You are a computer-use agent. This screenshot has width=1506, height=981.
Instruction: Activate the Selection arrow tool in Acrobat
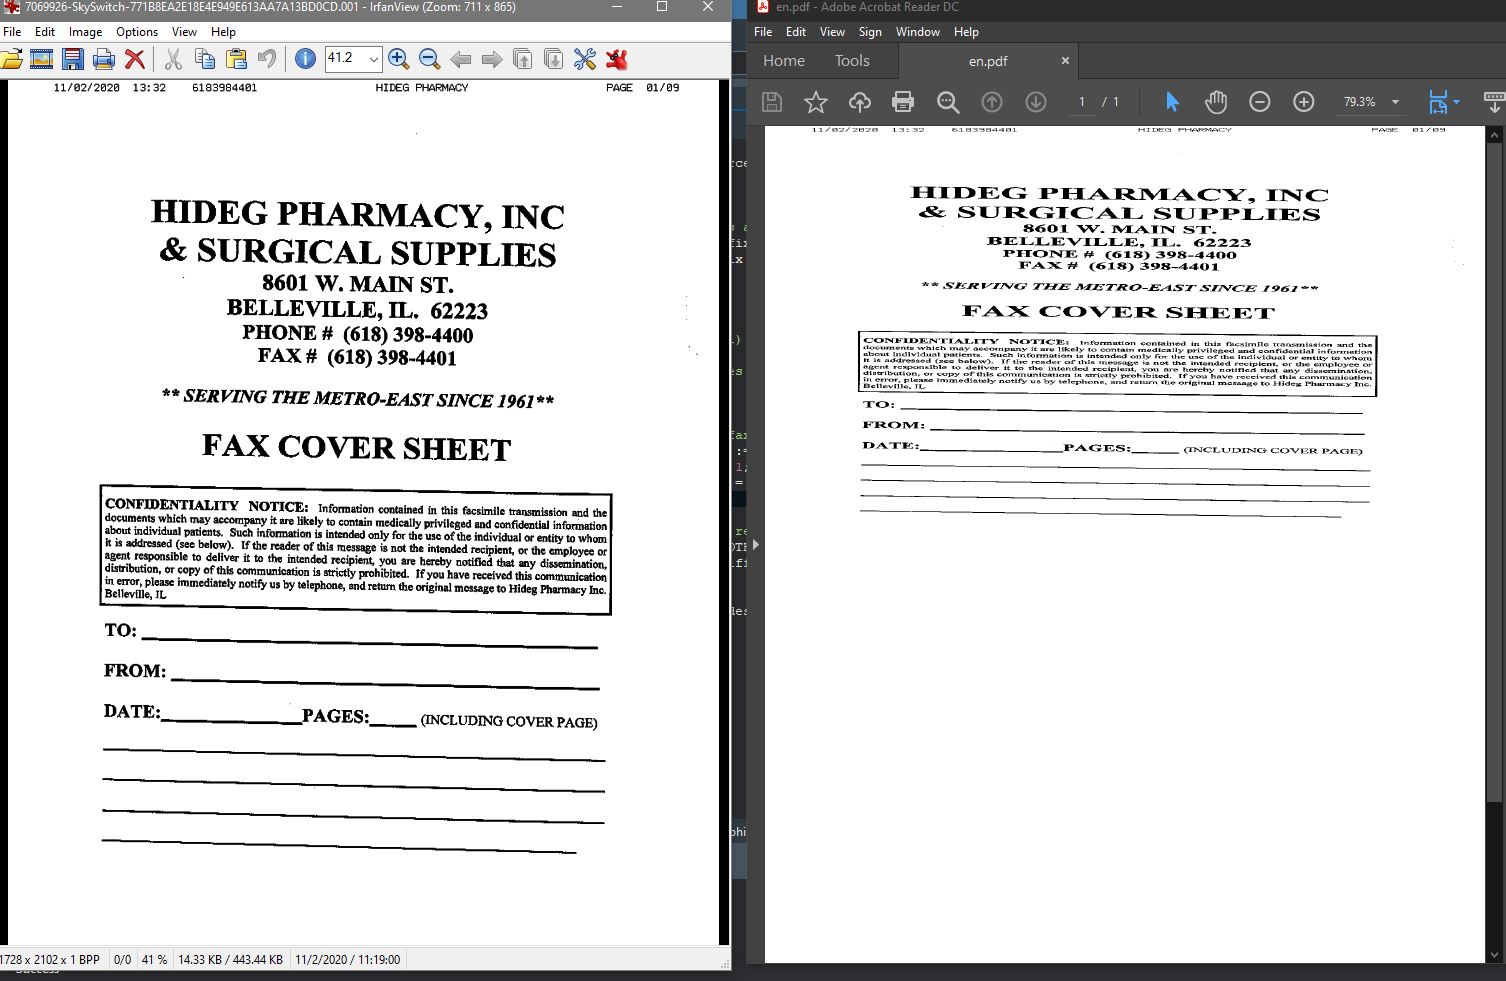[1172, 102]
